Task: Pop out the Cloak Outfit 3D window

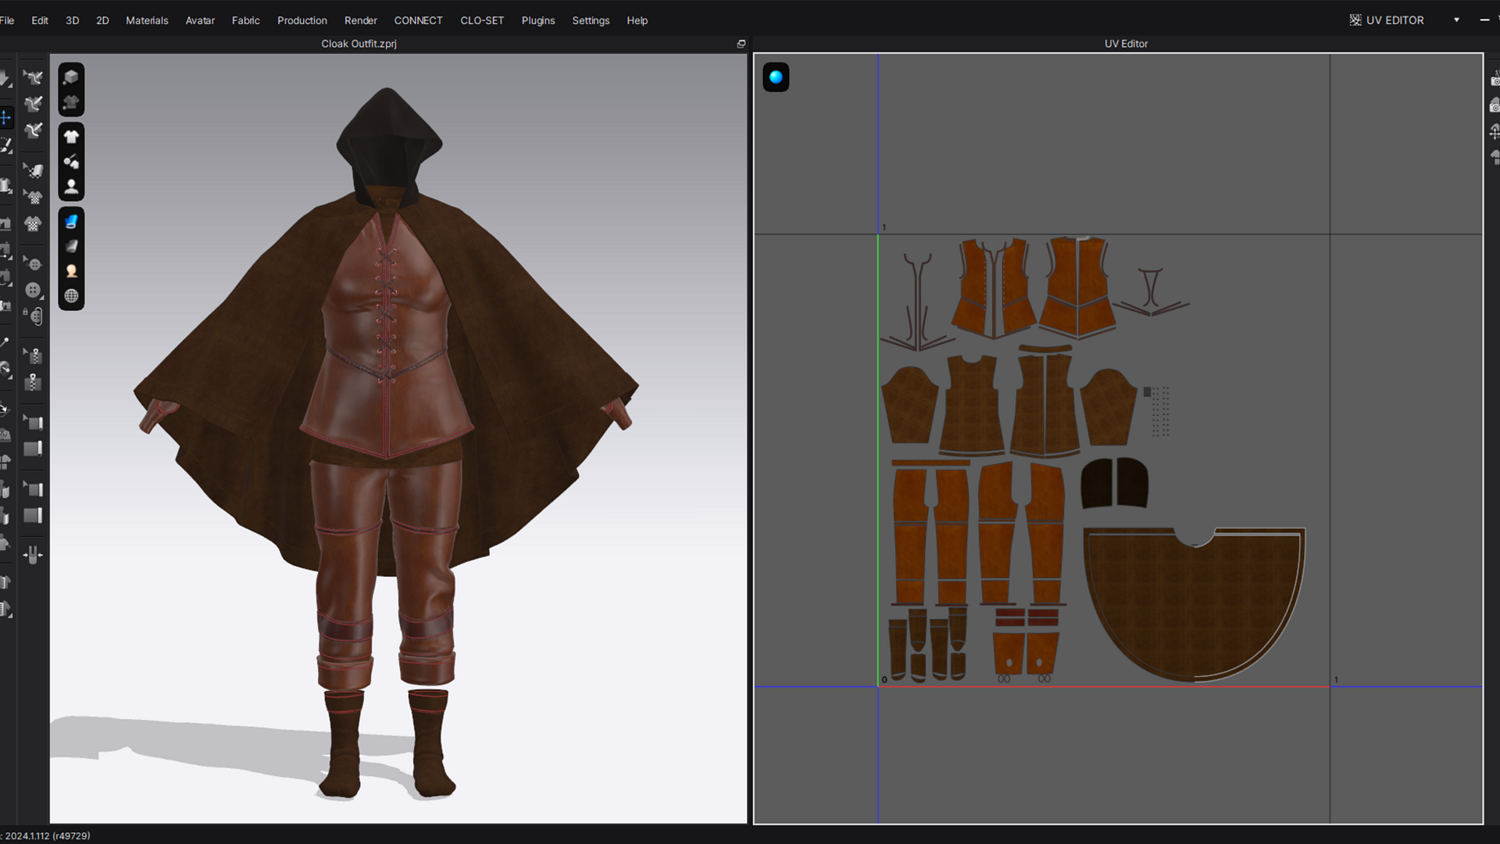Action: point(741,44)
